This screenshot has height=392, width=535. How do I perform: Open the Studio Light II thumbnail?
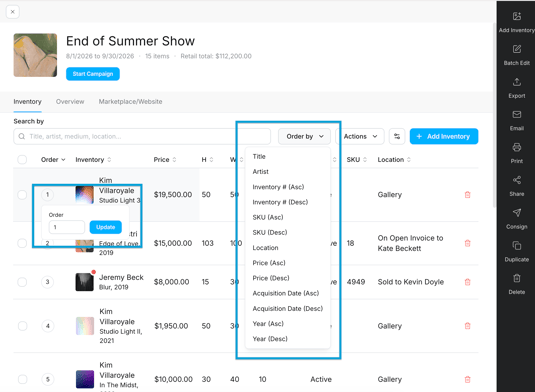[x=85, y=326]
